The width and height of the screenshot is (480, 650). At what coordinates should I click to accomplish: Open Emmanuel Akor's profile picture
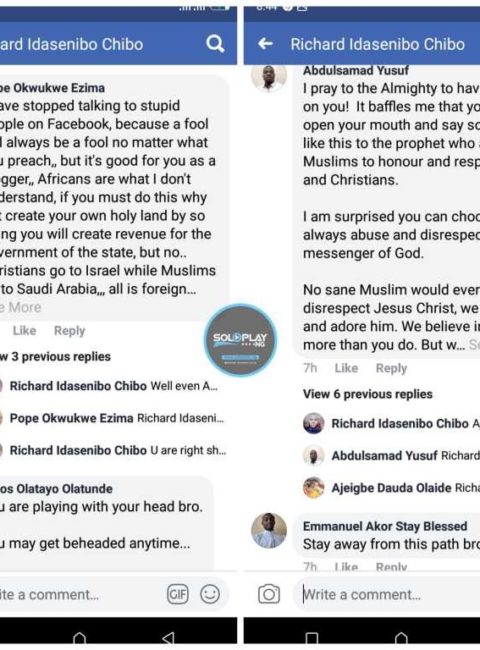[269, 530]
